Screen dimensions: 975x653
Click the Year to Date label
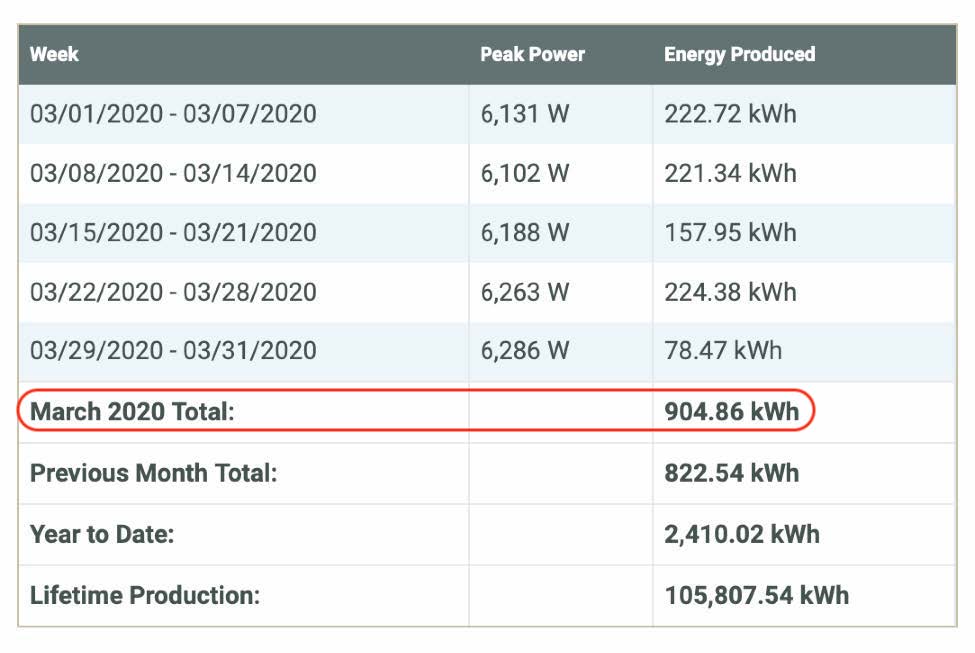(102, 534)
